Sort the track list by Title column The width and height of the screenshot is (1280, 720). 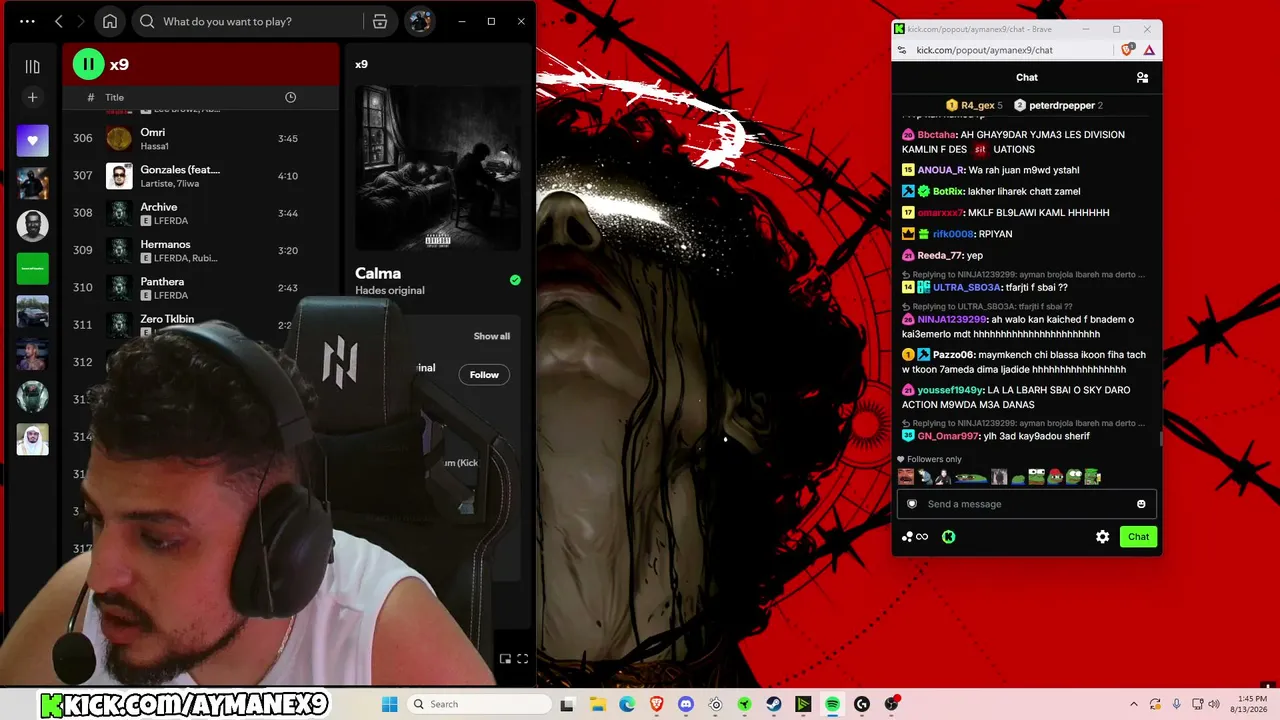(115, 97)
